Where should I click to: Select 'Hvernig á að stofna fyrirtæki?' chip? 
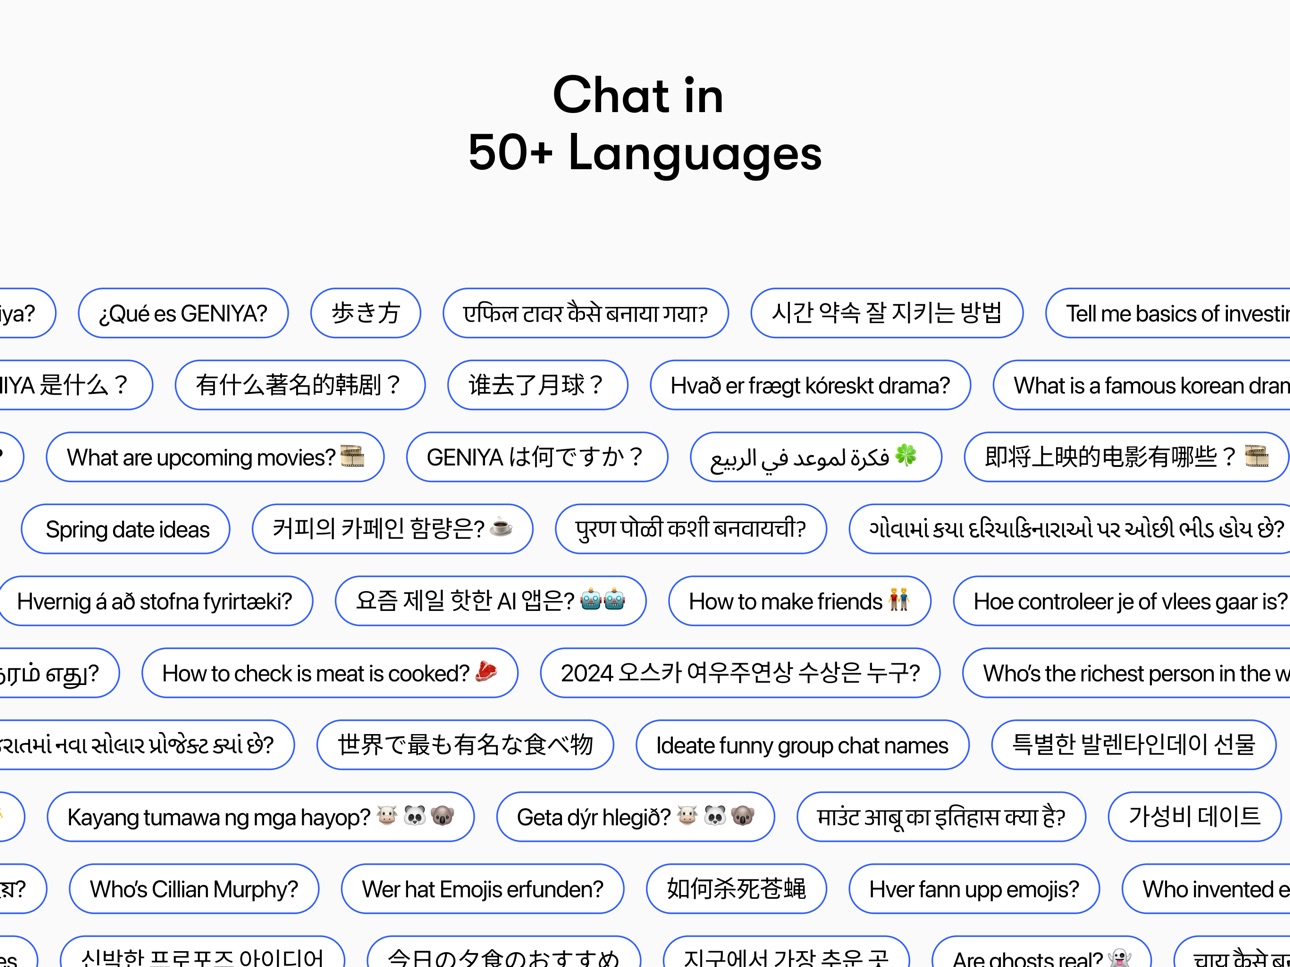pyautogui.click(x=155, y=601)
